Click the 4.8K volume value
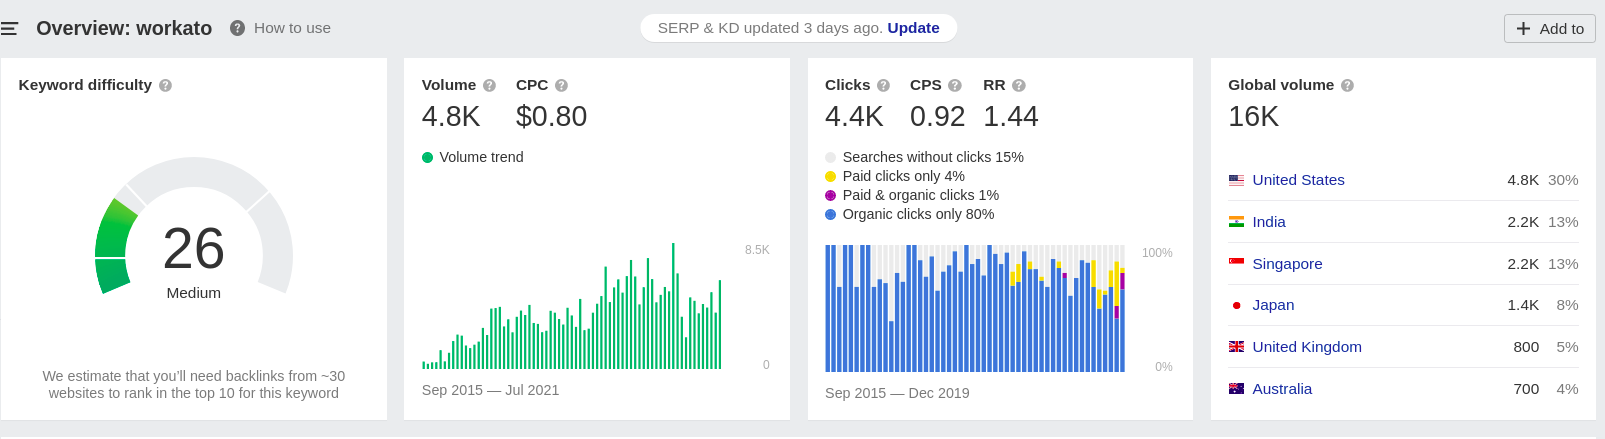The width and height of the screenshot is (1605, 439). point(451,117)
